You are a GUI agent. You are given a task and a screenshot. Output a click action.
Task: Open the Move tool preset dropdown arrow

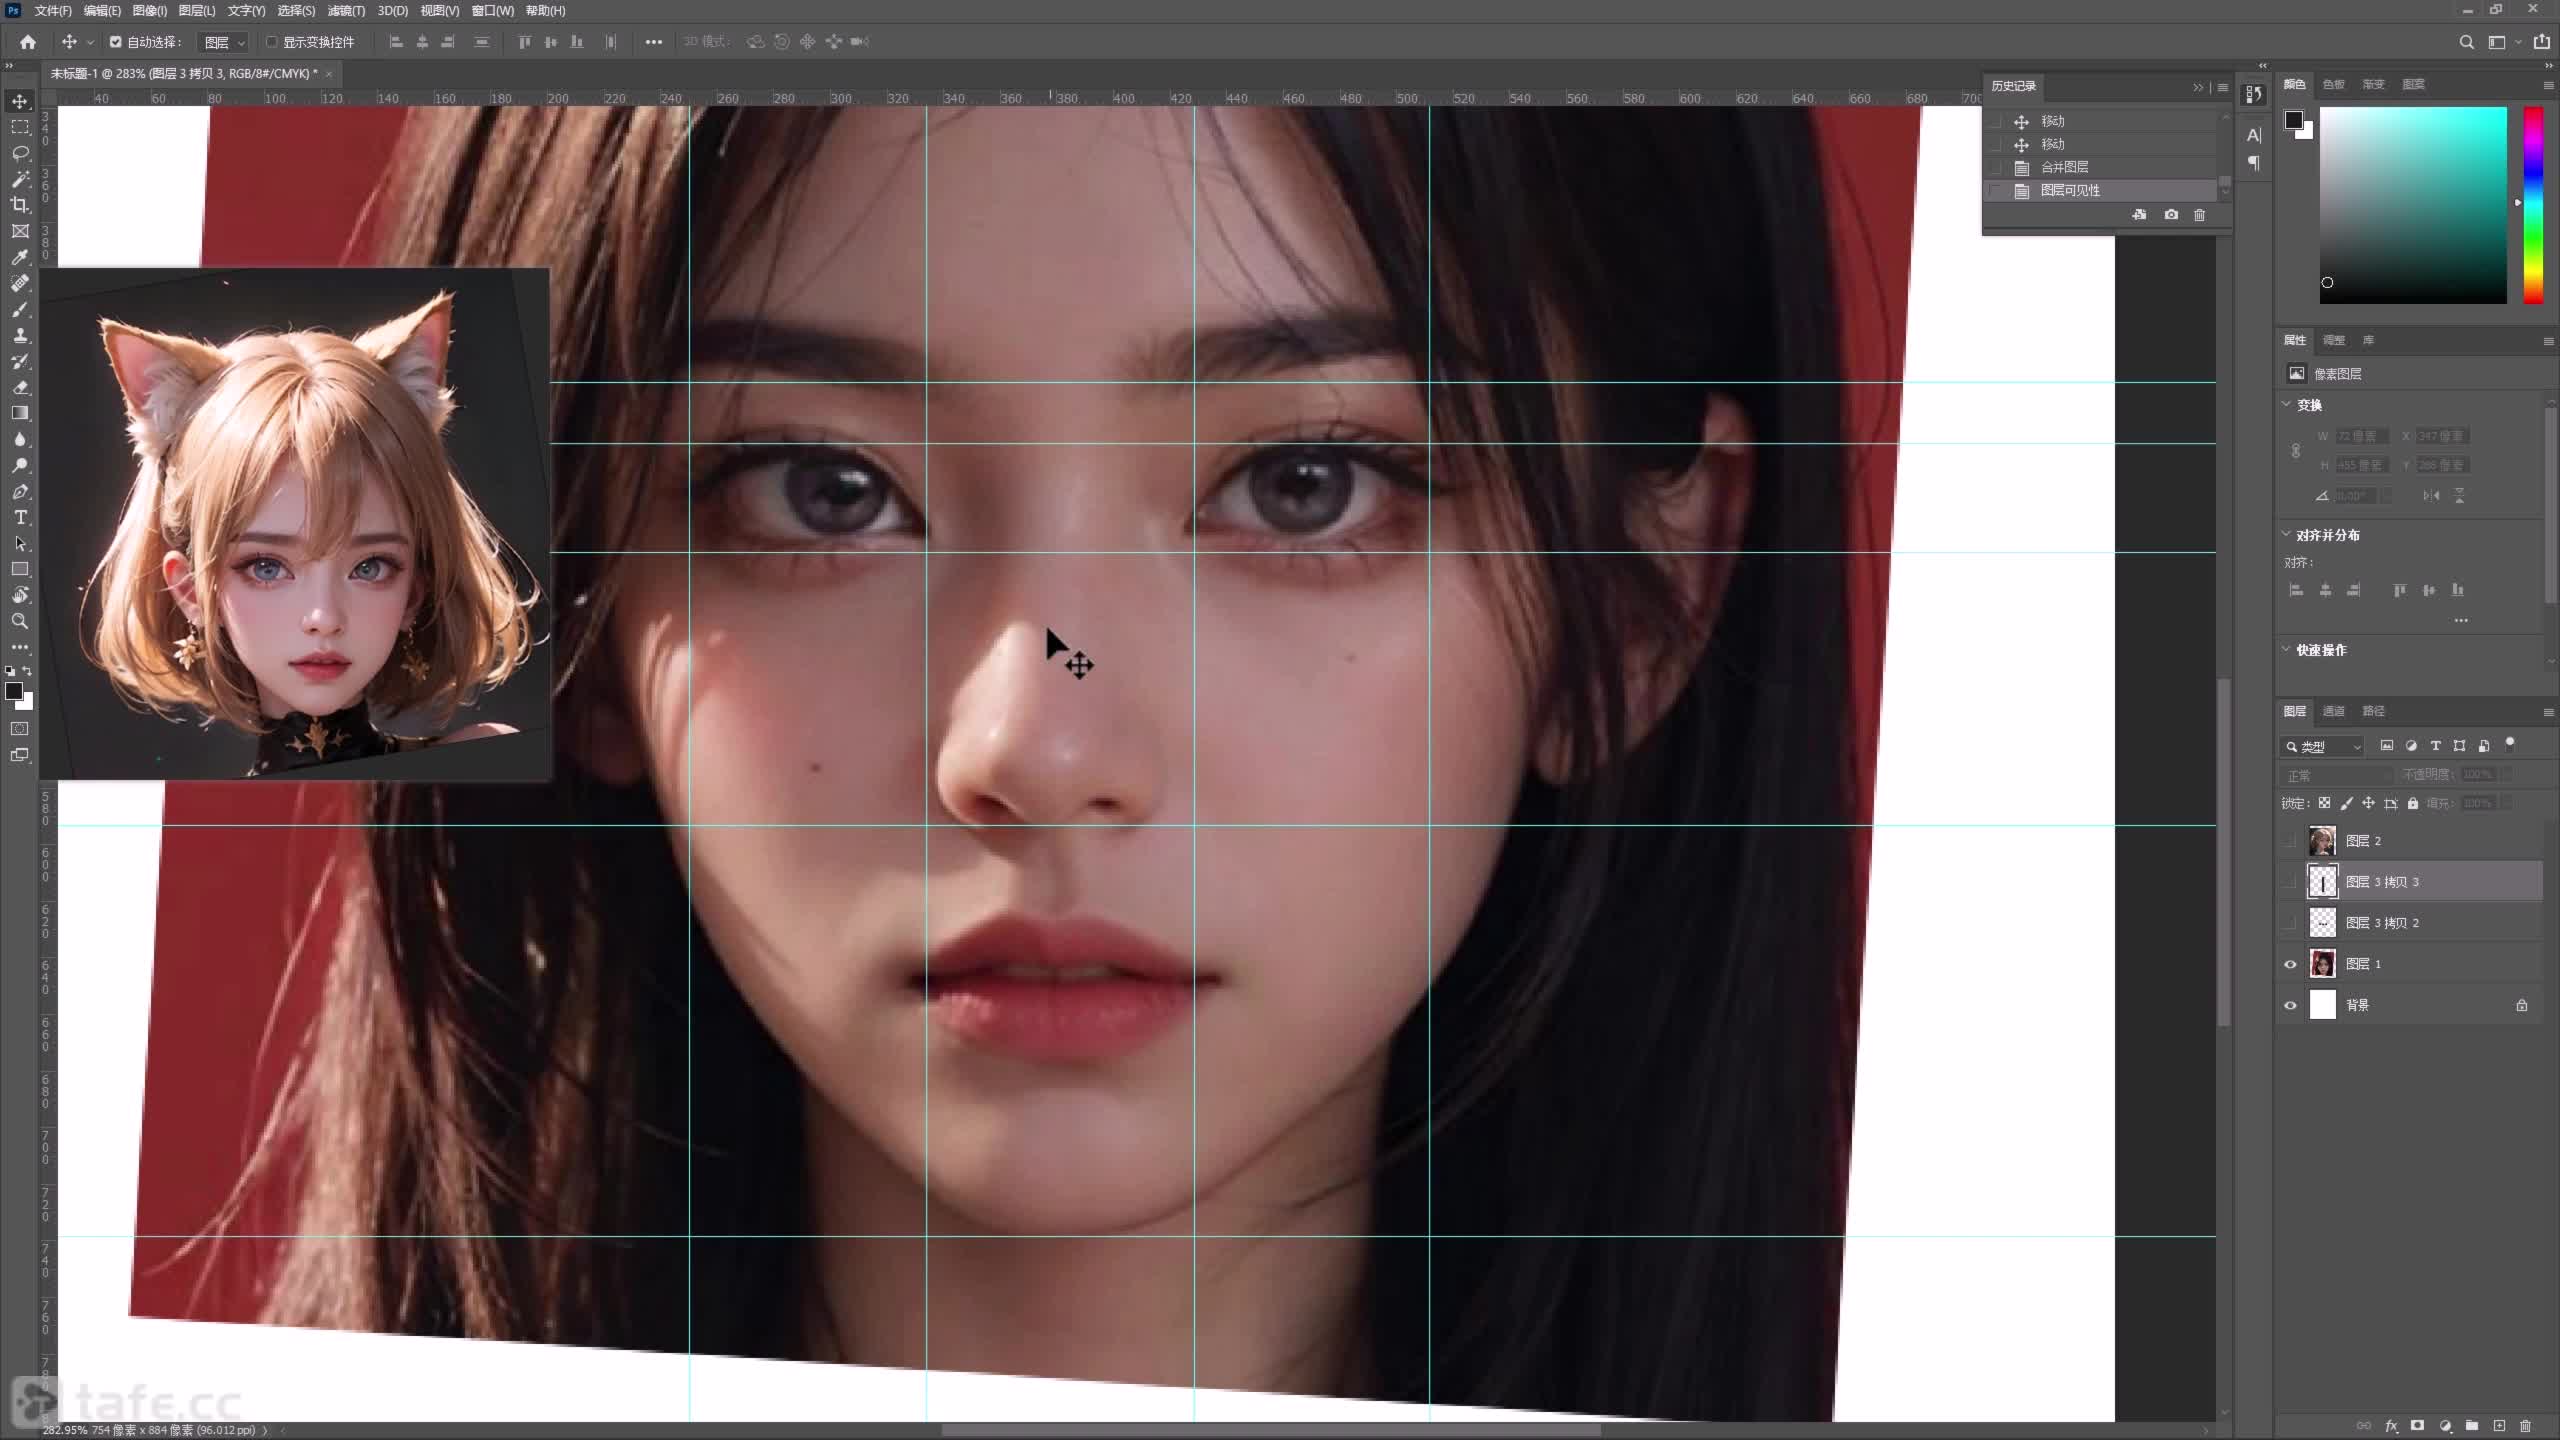click(x=90, y=42)
